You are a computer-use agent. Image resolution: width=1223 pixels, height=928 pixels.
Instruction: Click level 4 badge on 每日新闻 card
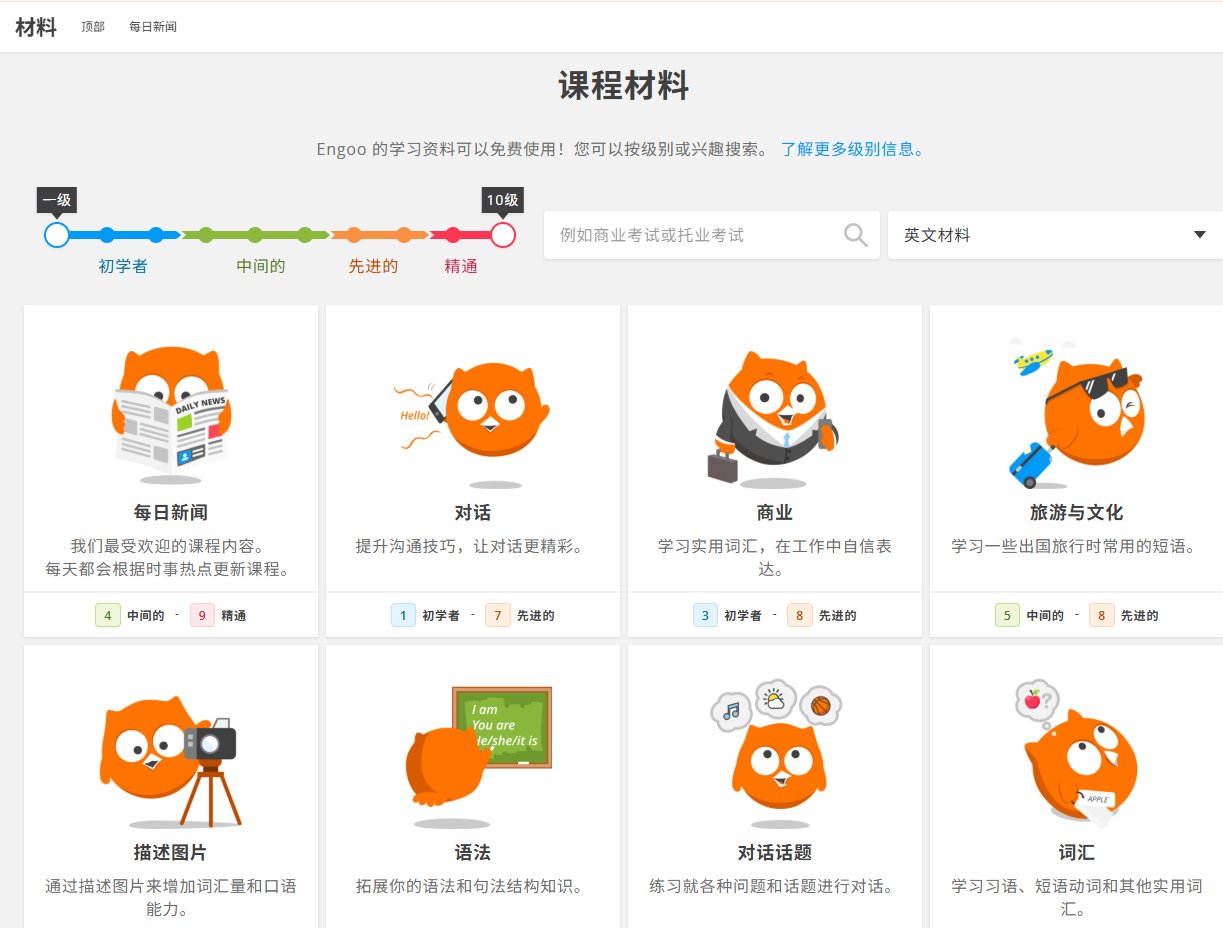pos(108,615)
